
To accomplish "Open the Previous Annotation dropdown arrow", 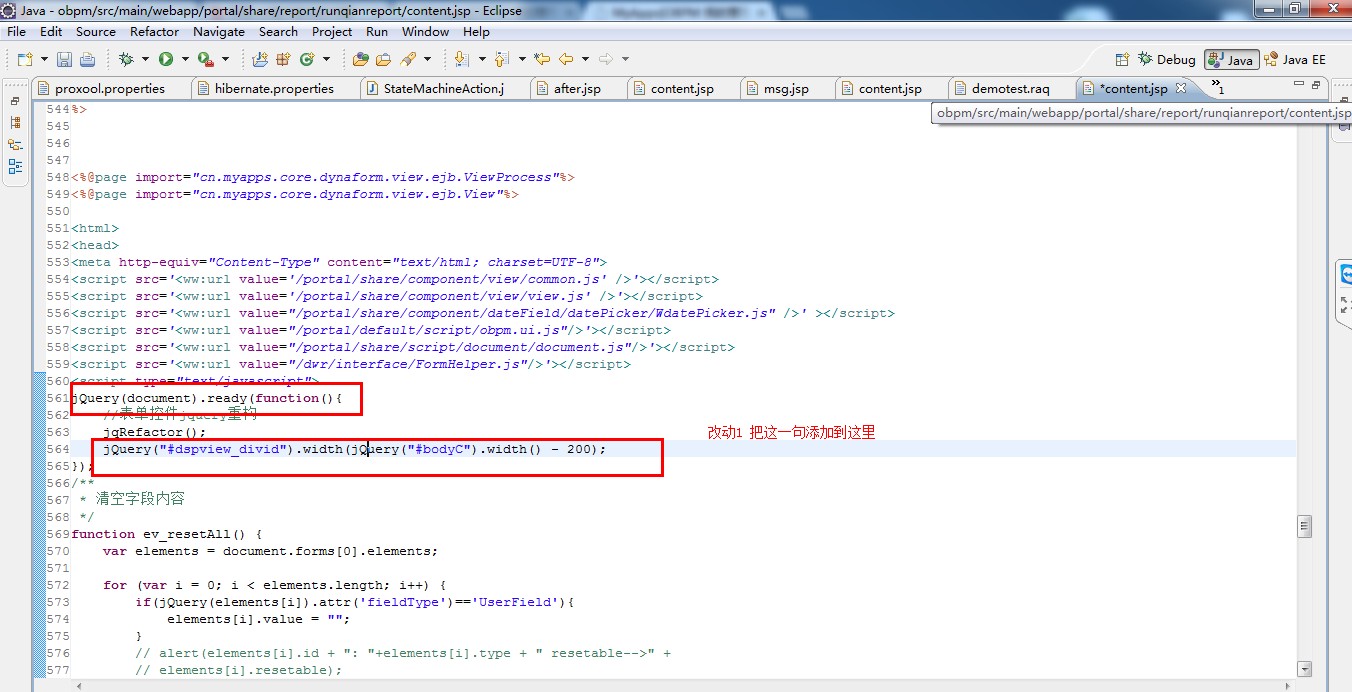I will [522, 59].
